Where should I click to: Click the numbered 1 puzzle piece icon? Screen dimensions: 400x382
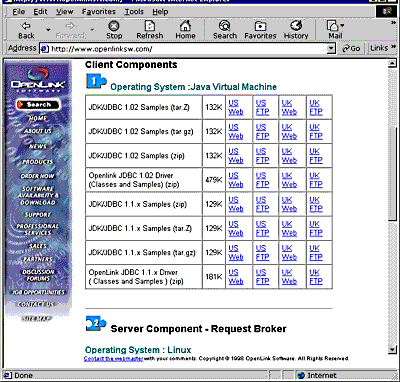click(96, 81)
